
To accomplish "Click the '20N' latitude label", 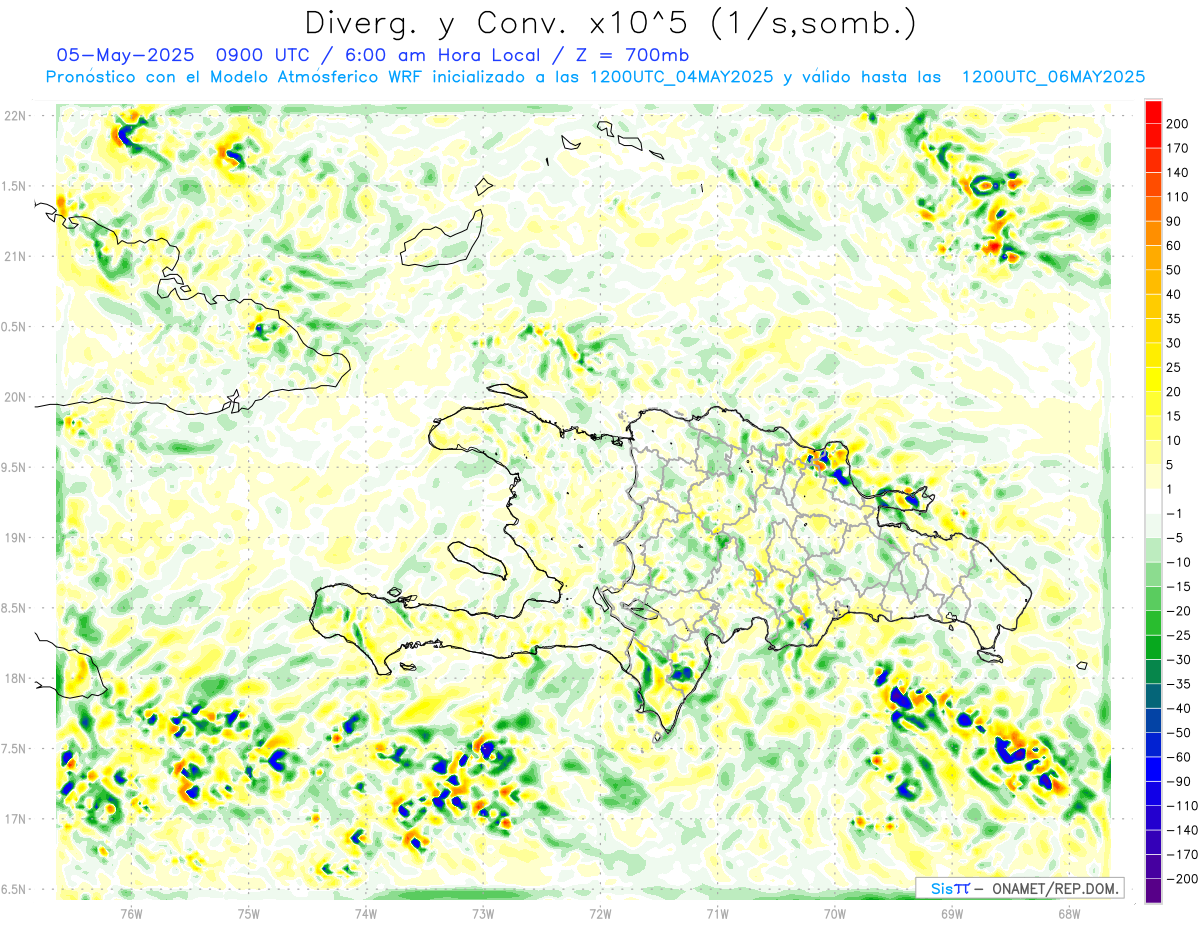I will [15, 397].
